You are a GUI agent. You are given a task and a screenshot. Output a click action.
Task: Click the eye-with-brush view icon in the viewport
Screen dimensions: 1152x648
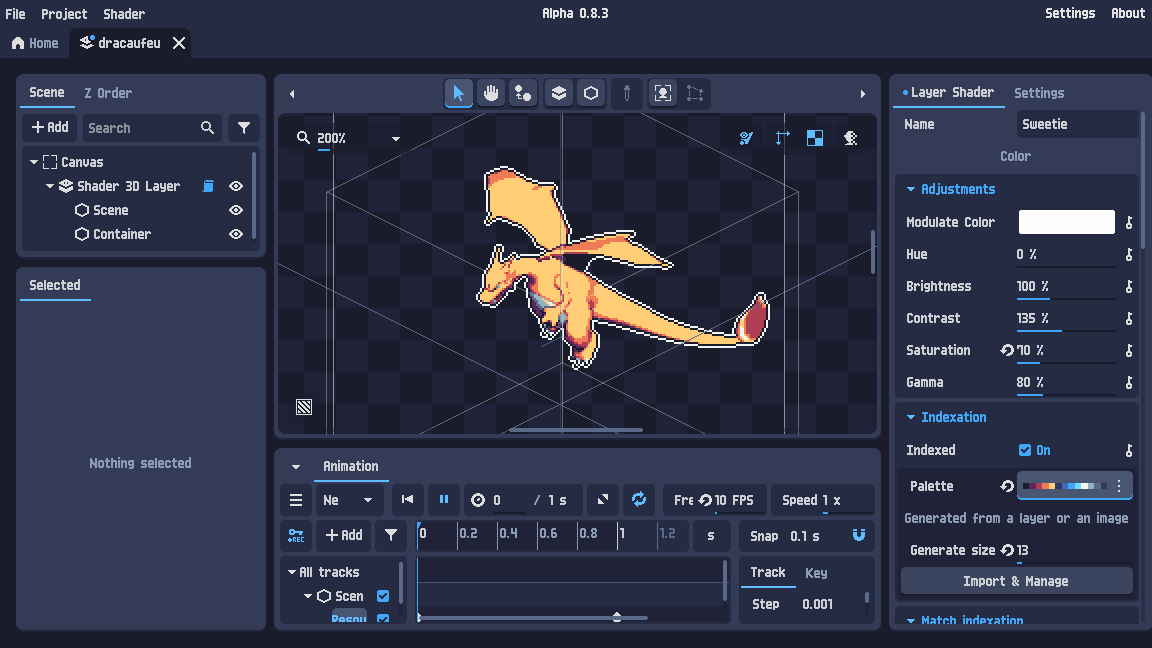tap(746, 138)
